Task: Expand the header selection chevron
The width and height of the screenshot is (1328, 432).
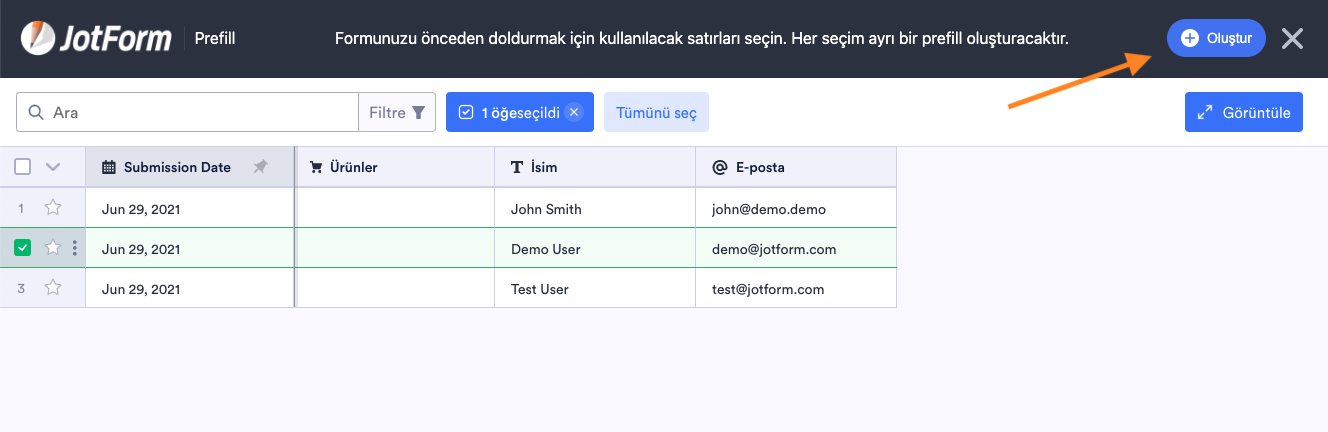Action: click(x=54, y=167)
